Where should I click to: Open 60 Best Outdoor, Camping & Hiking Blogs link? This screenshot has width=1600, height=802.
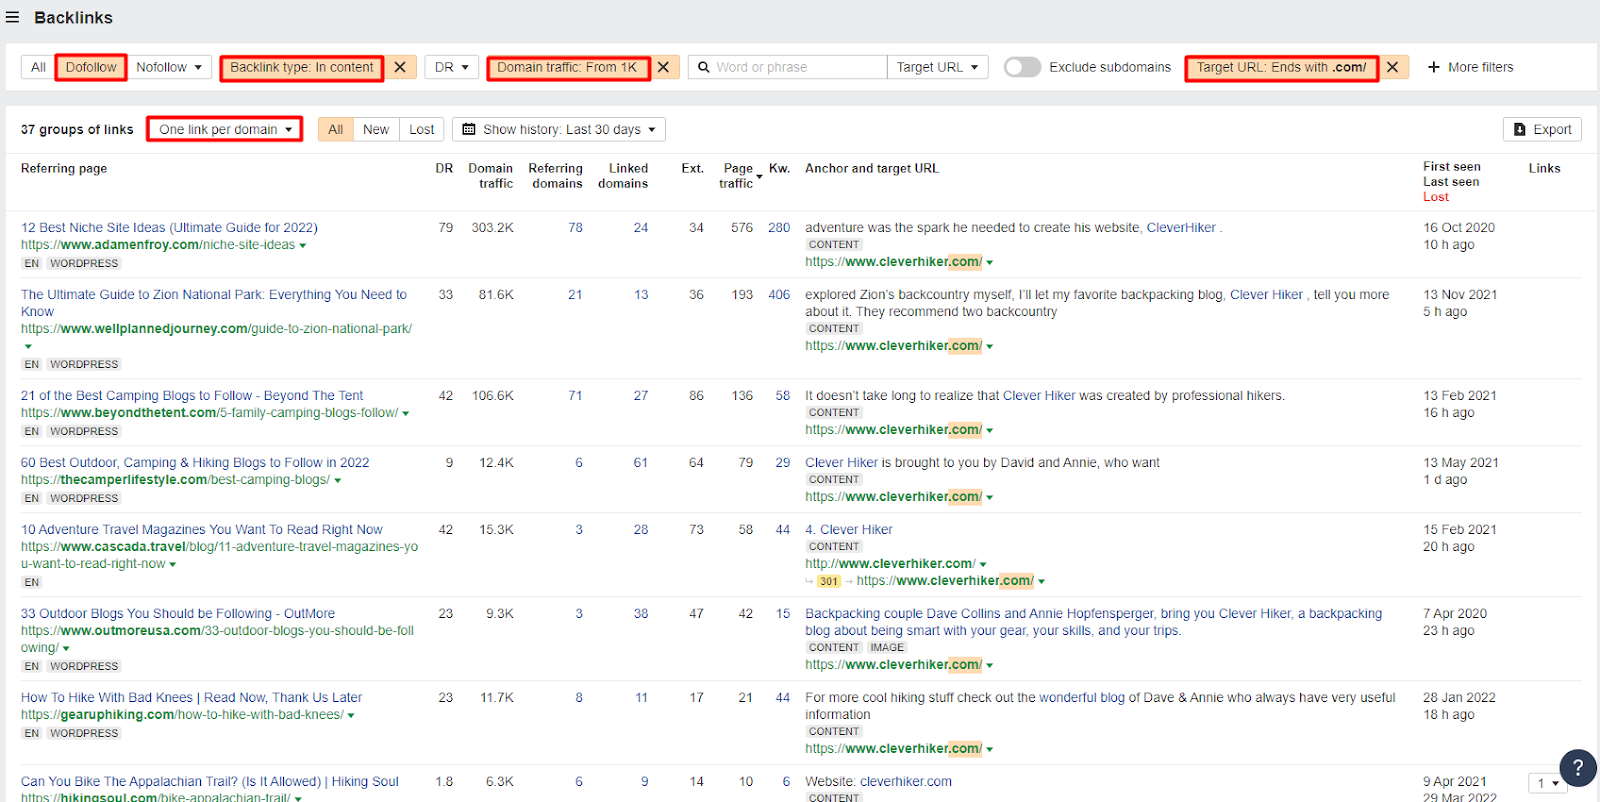pyautogui.click(x=195, y=462)
